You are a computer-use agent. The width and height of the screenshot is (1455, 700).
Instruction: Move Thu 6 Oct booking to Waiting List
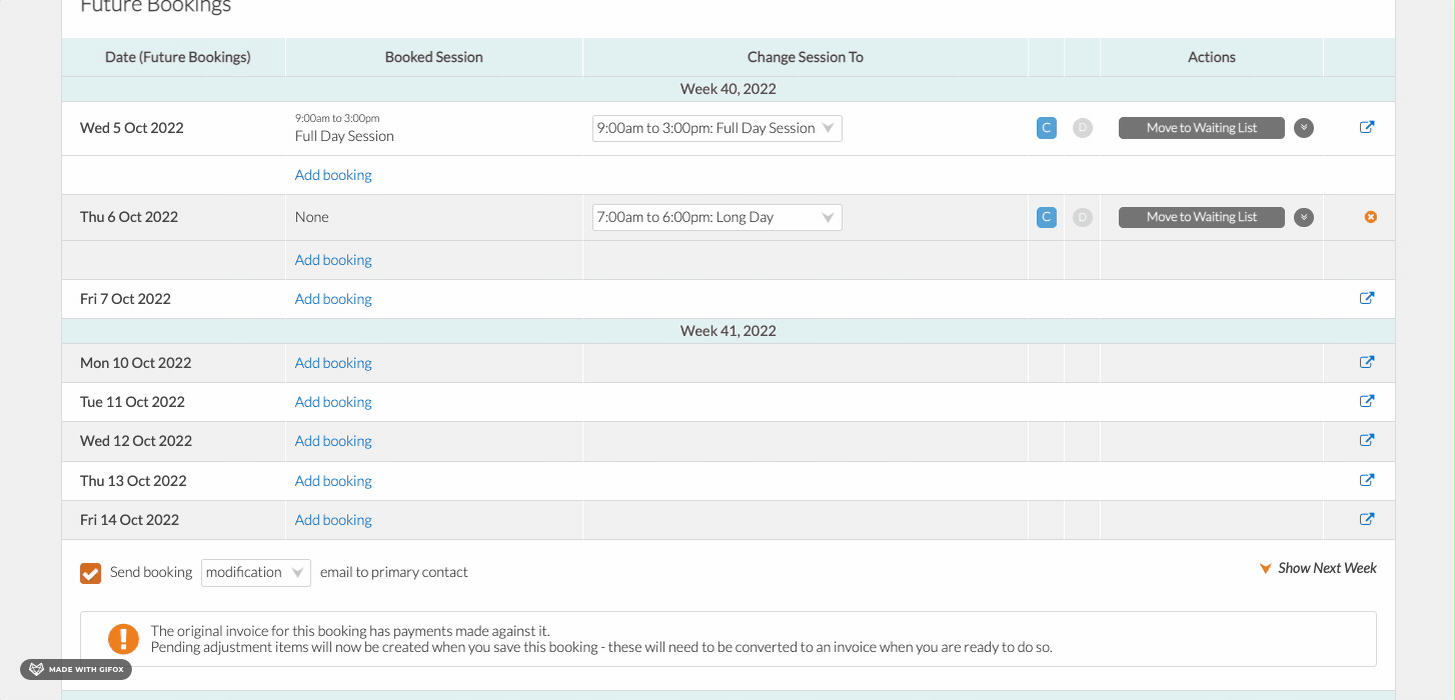(x=1201, y=217)
